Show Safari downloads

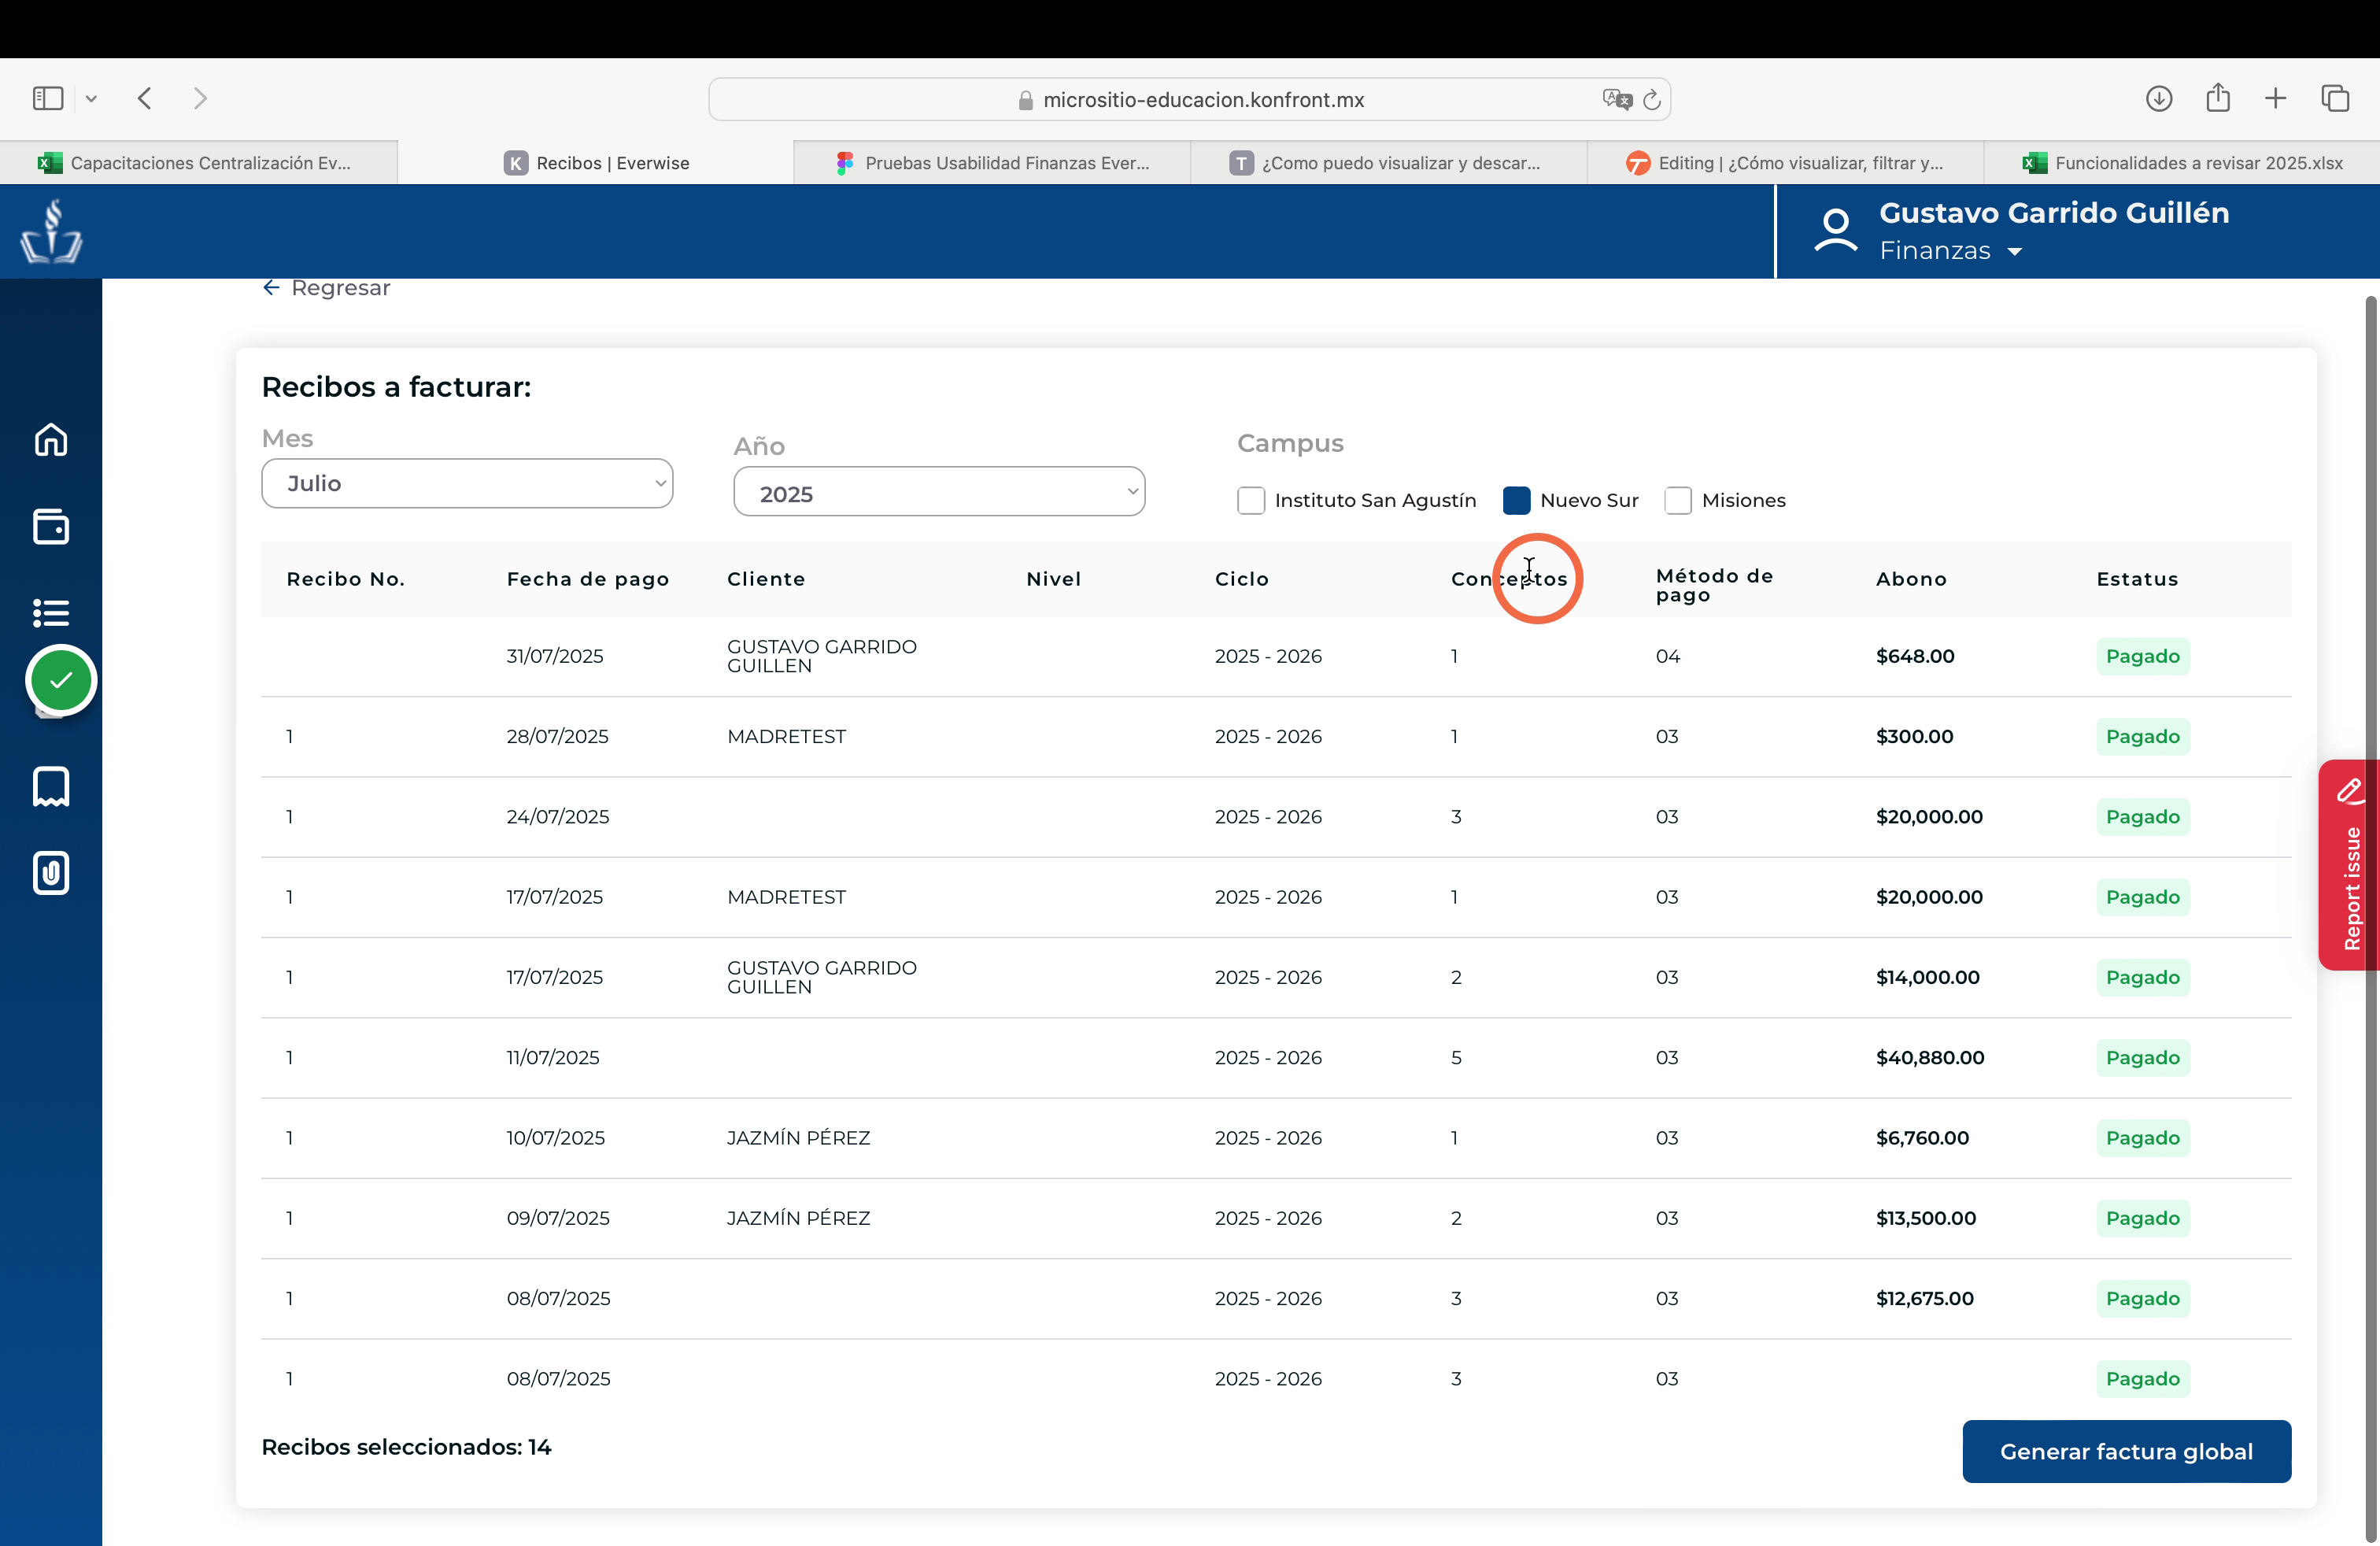pyautogui.click(x=2159, y=98)
